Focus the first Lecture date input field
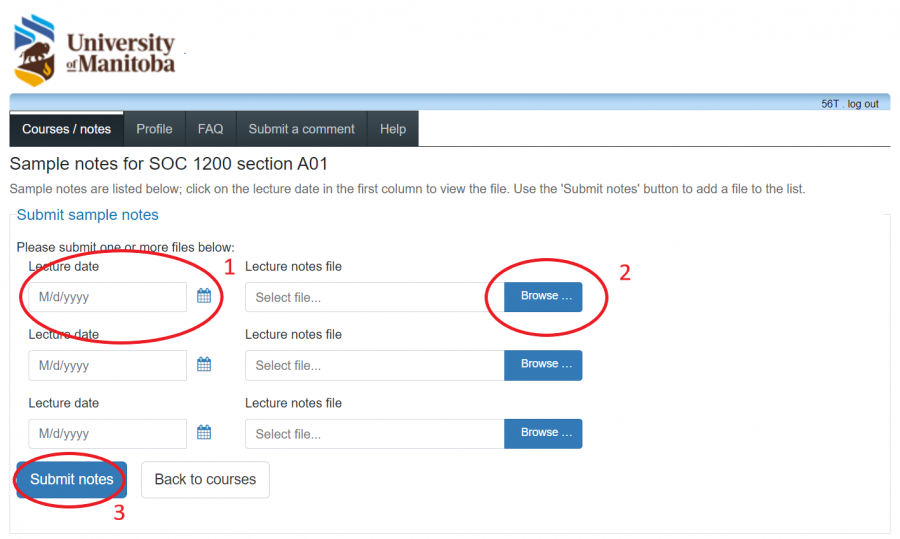The height and width of the screenshot is (539, 900). tap(107, 297)
